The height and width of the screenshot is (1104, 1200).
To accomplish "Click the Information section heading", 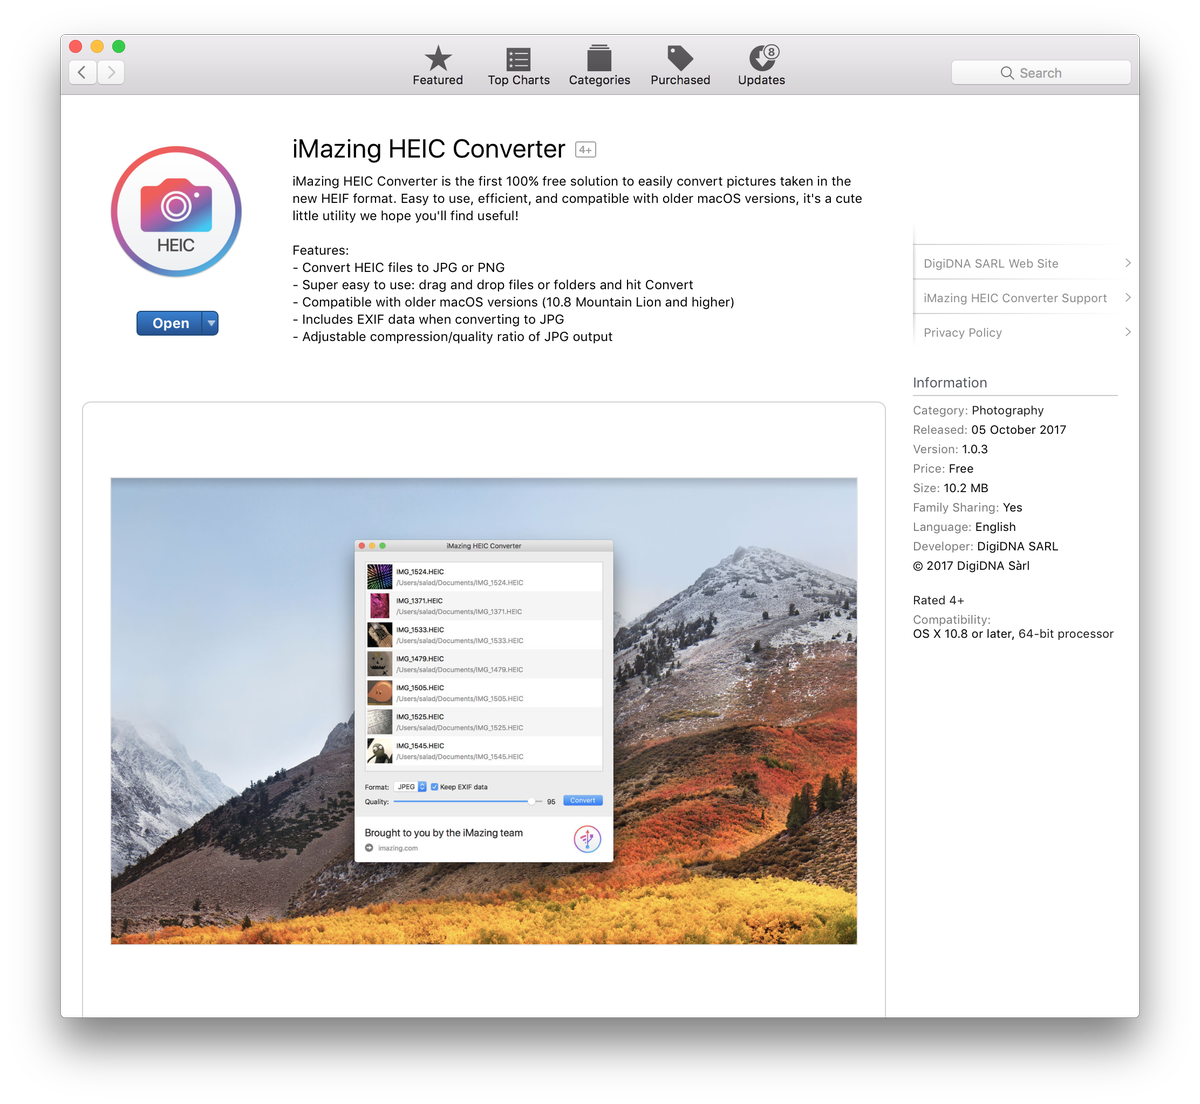I will (x=950, y=383).
